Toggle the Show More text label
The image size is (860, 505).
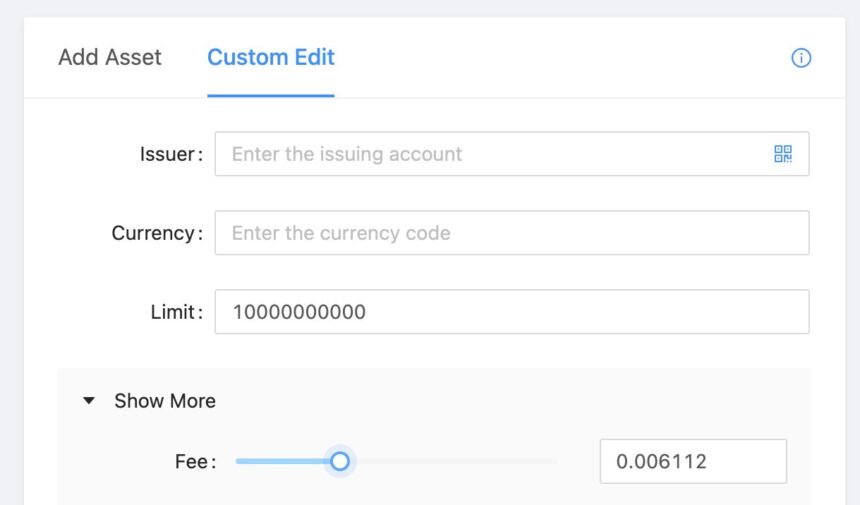165,401
